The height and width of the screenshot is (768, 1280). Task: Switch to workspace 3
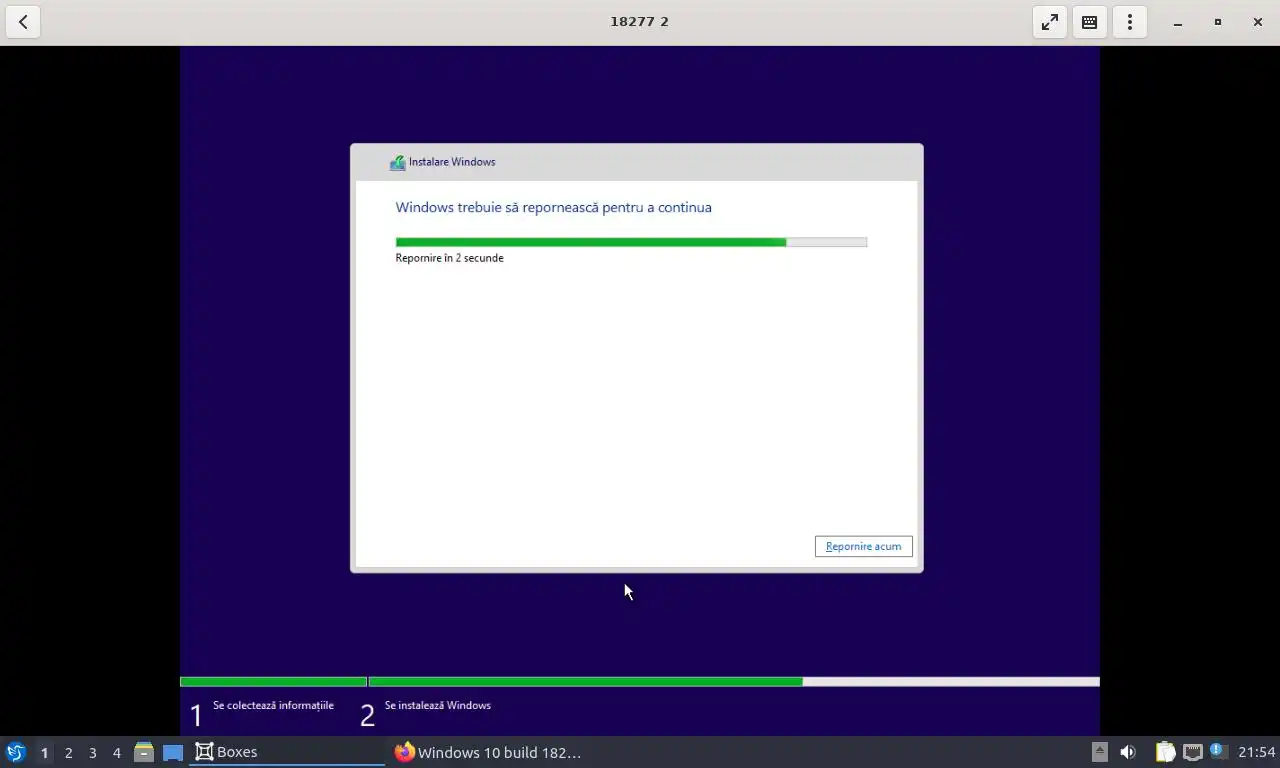click(92, 752)
